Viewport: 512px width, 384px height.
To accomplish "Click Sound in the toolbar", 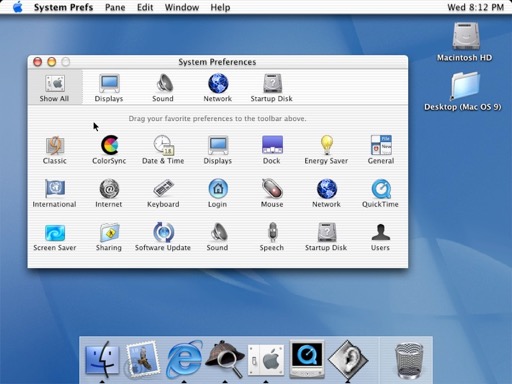I will [163, 88].
